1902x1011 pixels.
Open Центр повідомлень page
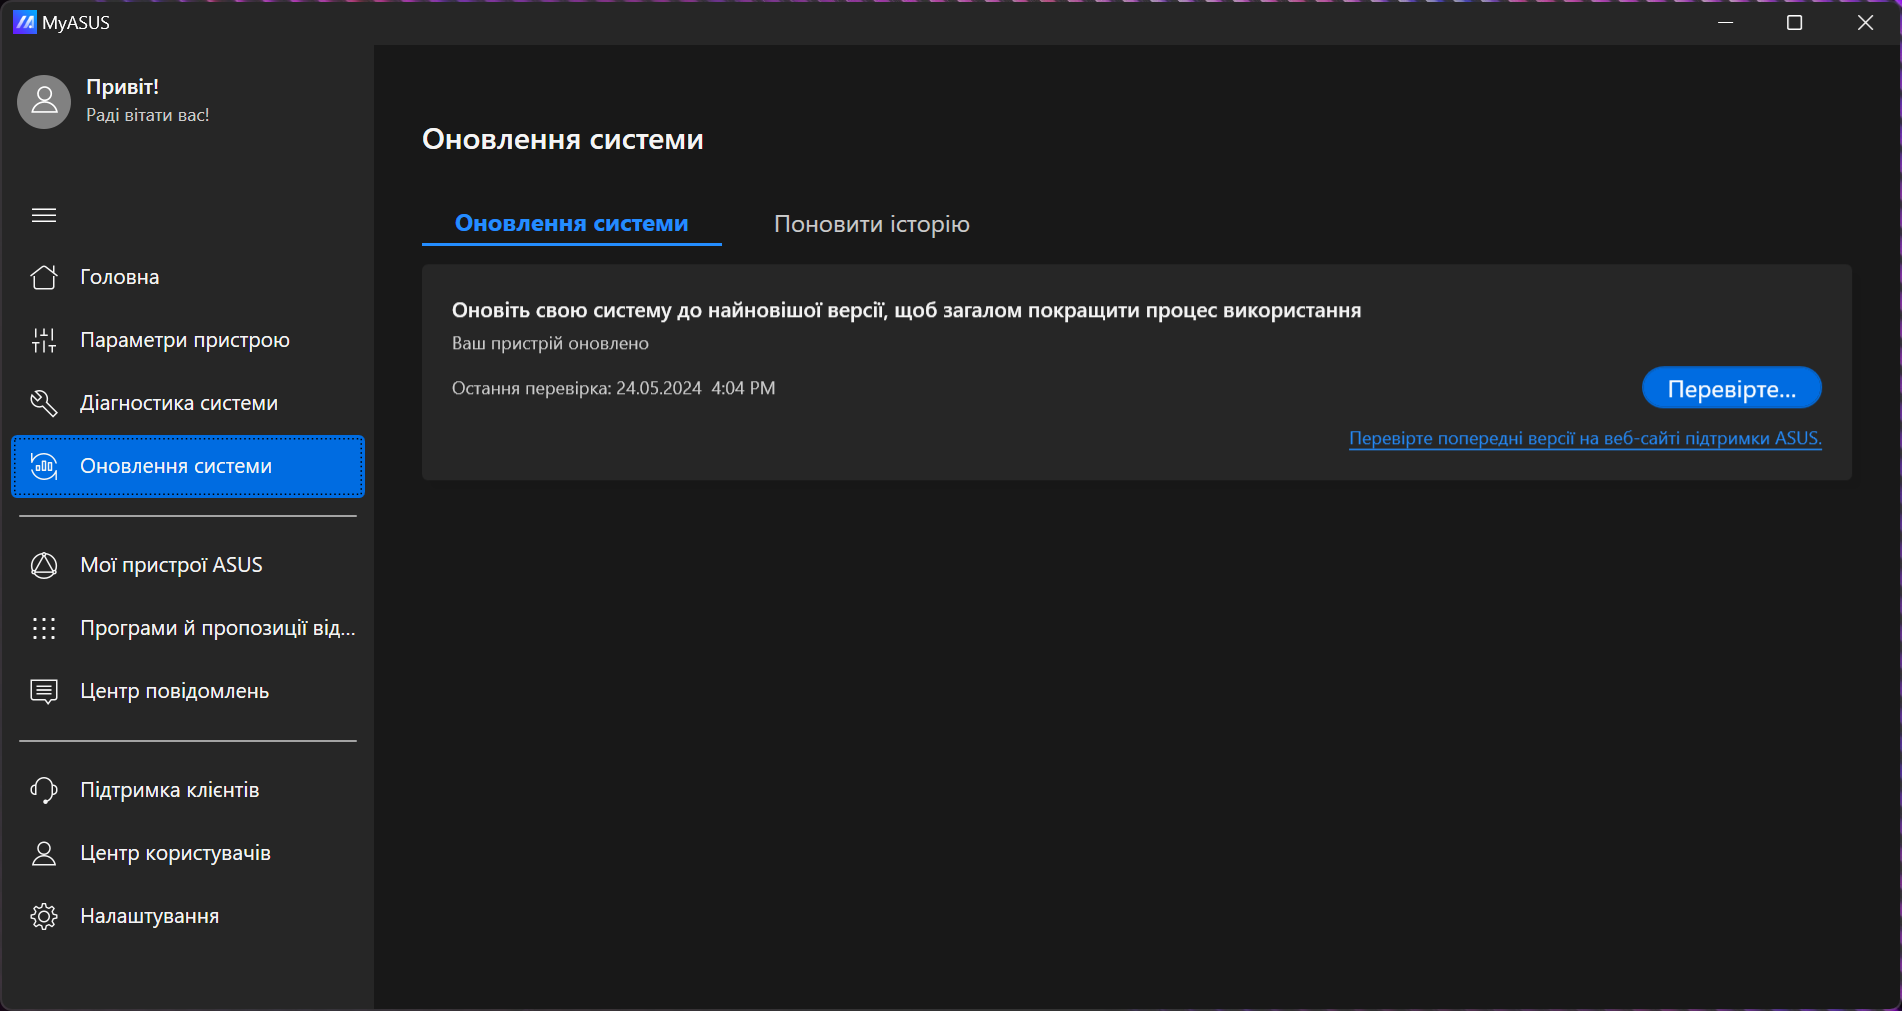coord(188,691)
